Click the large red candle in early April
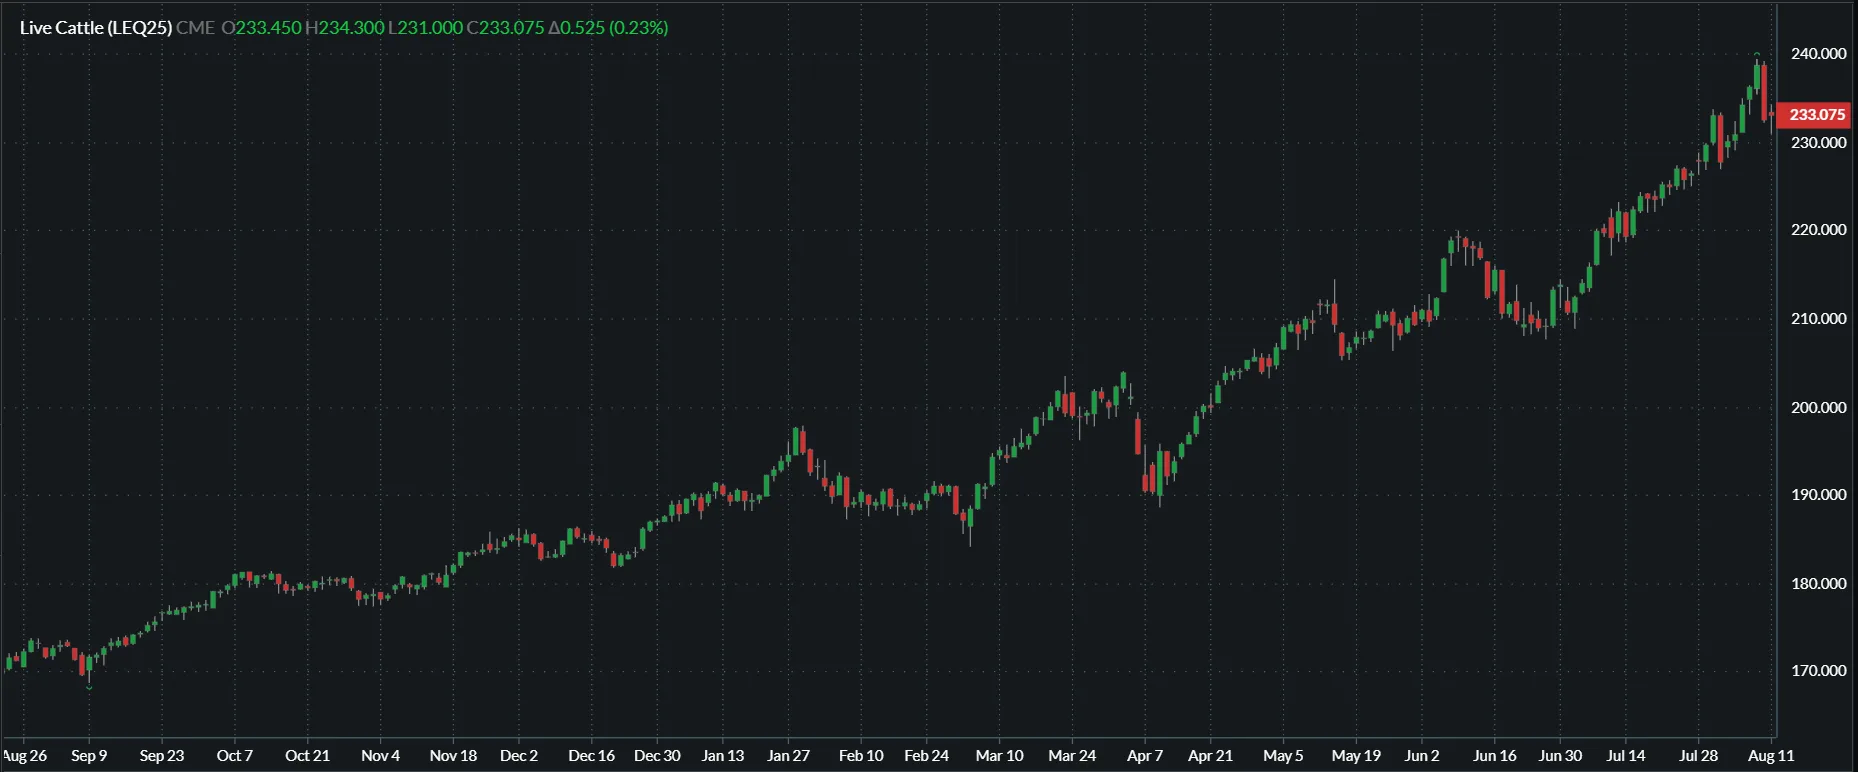The height and width of the screenshot is (772, 1858). pos(1138,435)
